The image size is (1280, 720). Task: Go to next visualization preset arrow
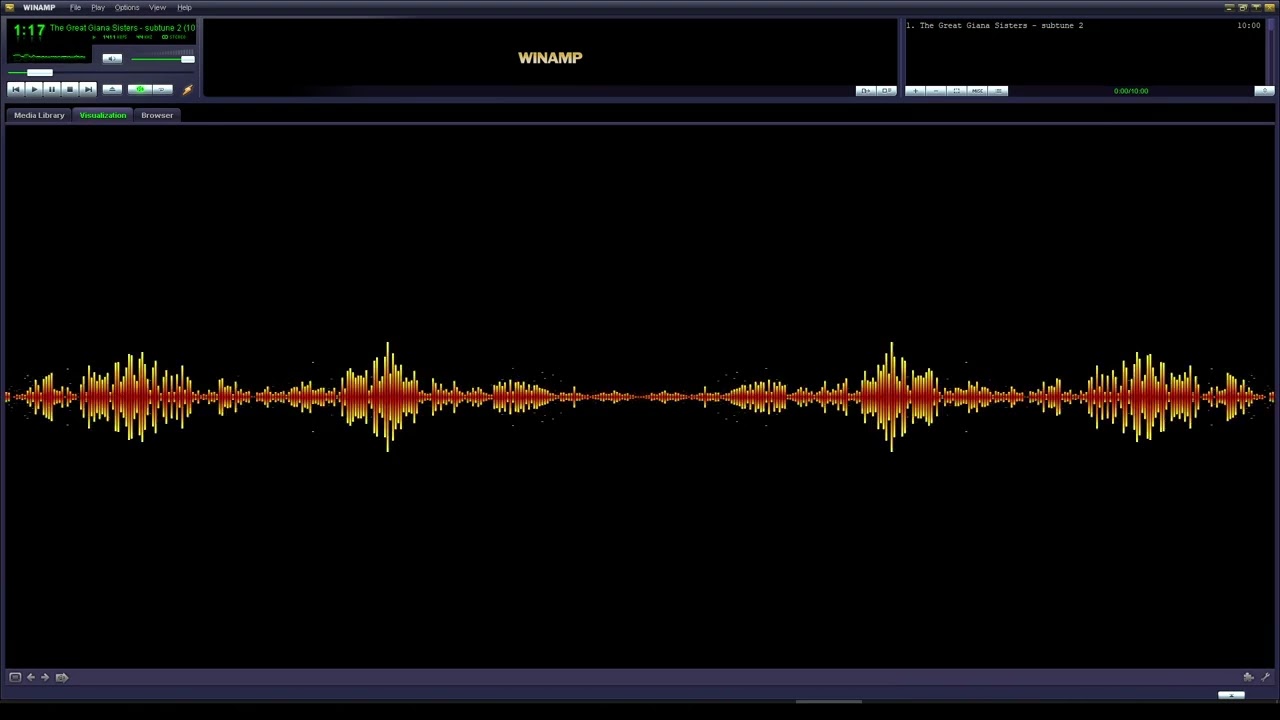pyautogui.click(x=45, y=677)
